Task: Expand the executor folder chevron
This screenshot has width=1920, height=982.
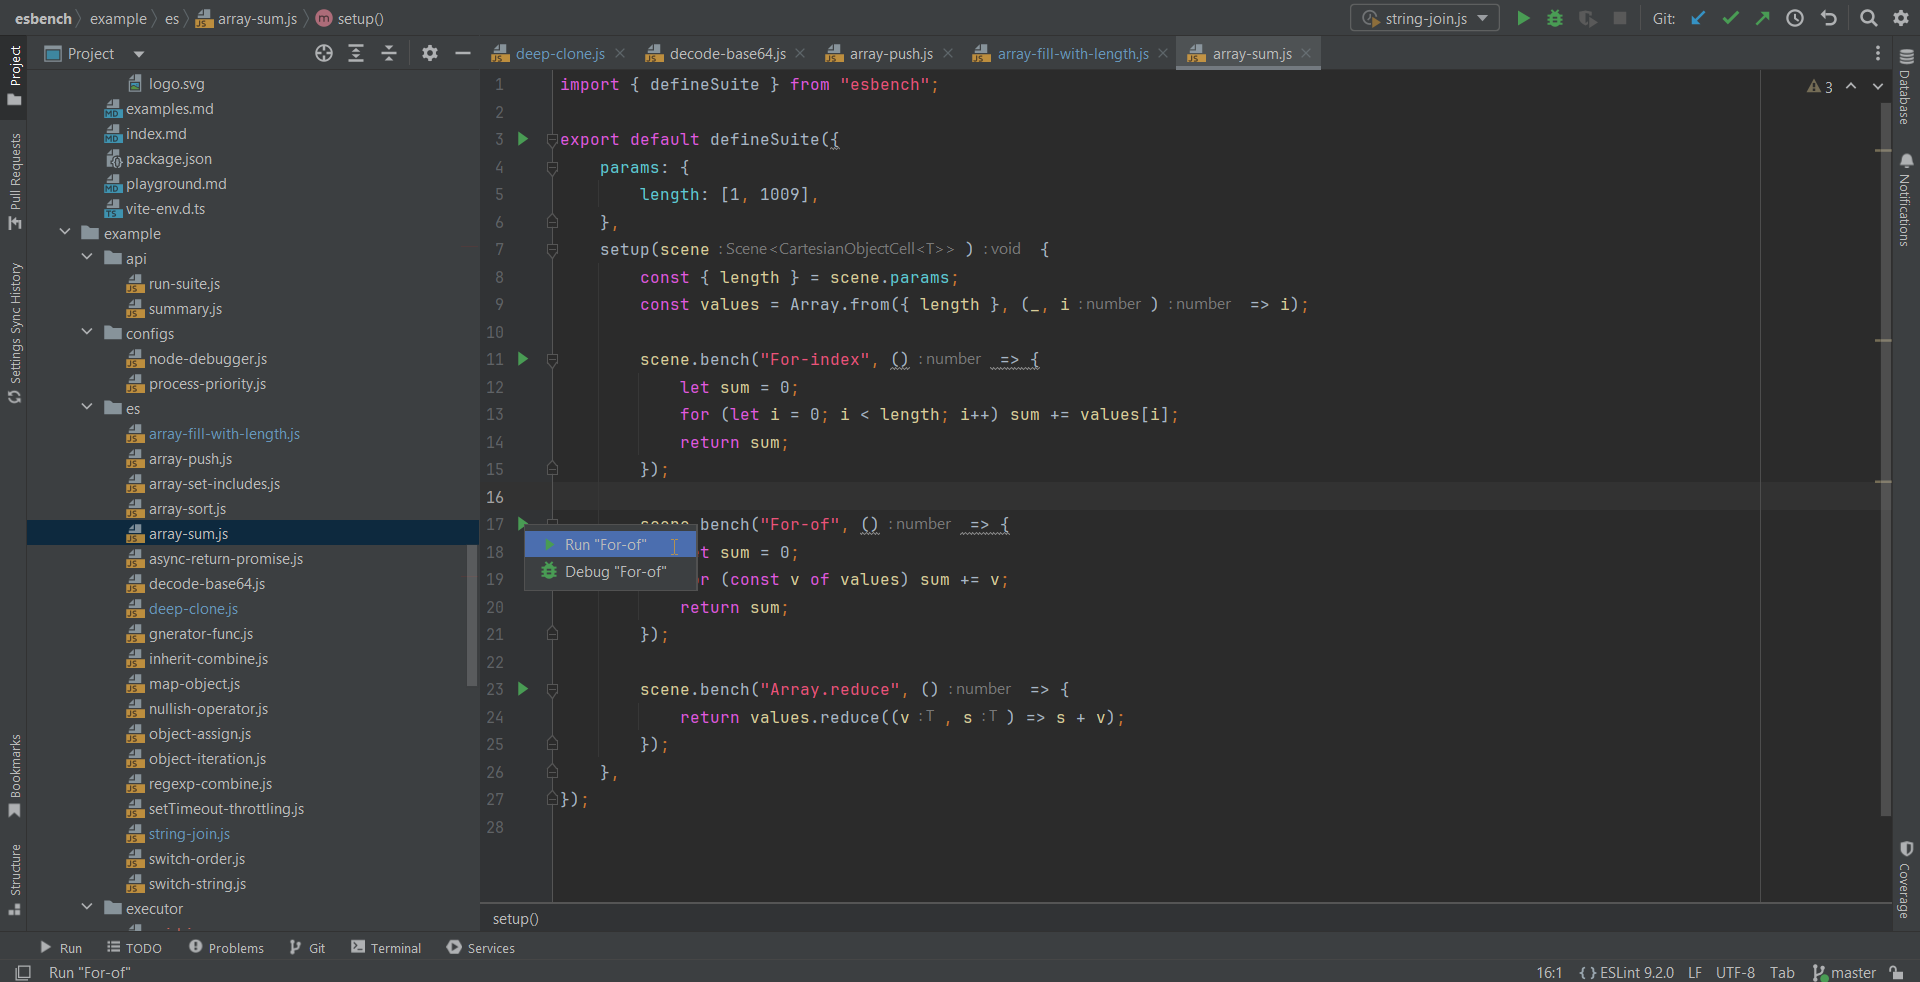Action: click(x=87, y=908)
